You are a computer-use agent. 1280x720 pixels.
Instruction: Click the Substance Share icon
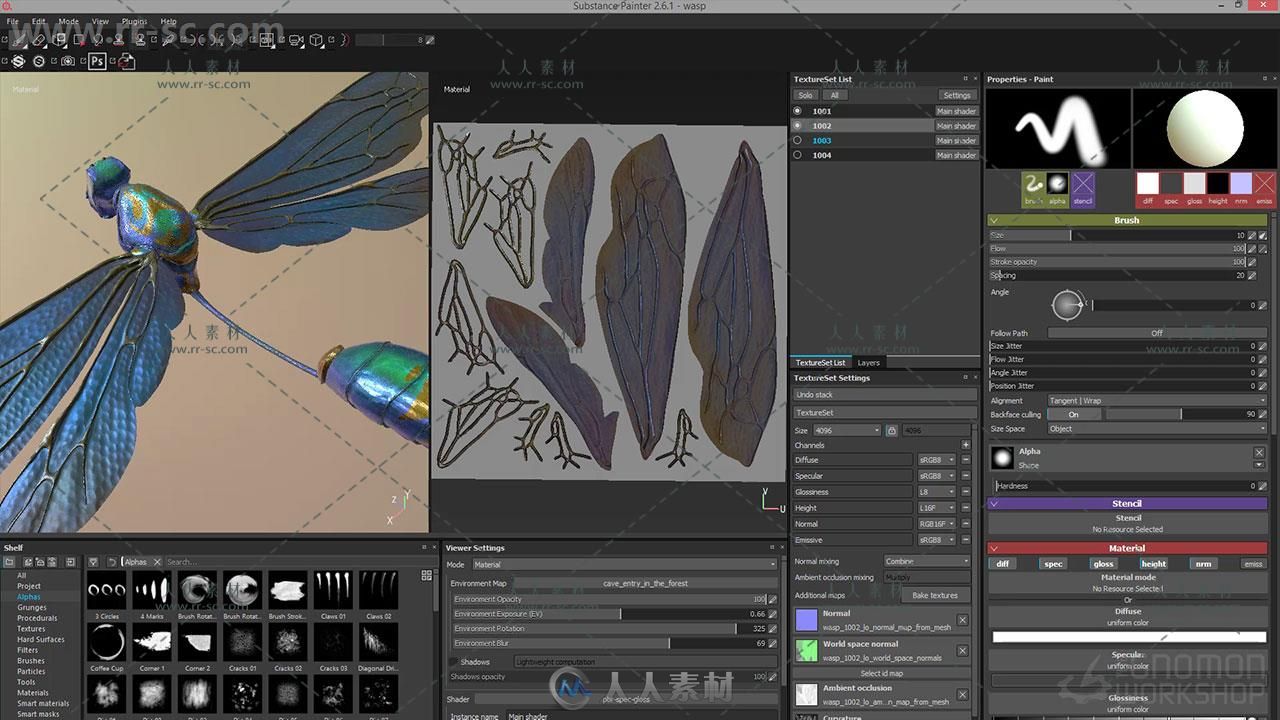click(18, 61)
